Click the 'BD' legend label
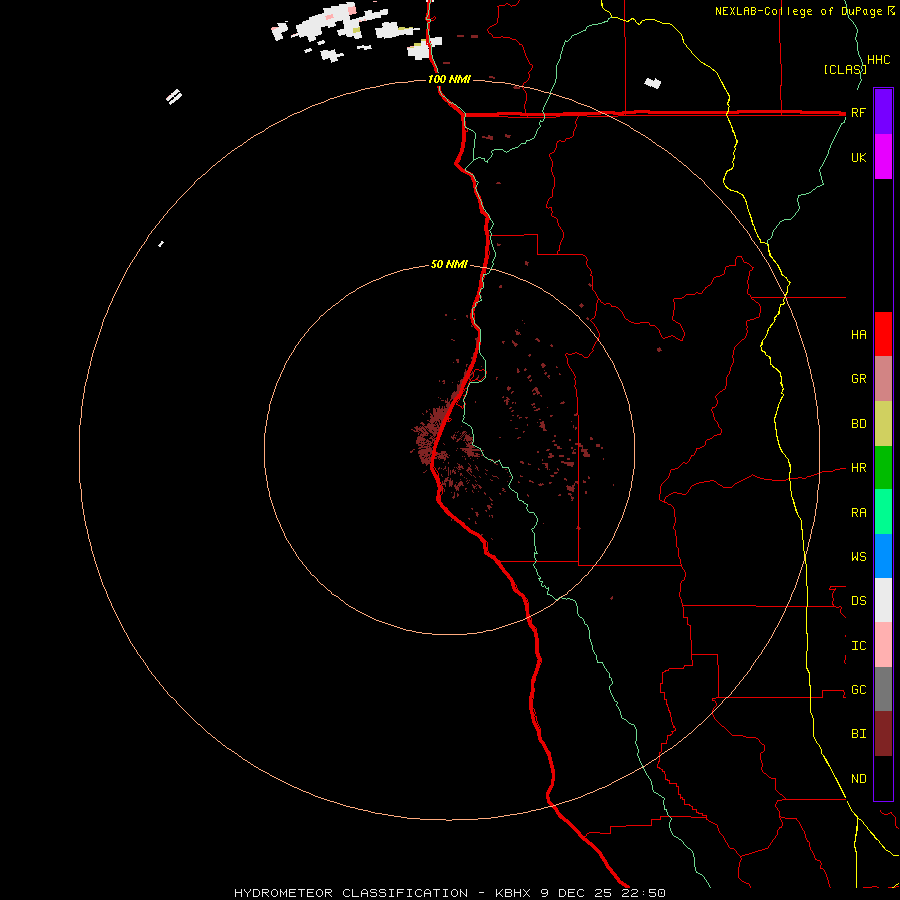Screen dimensions: 900x900 pos(859,424)
